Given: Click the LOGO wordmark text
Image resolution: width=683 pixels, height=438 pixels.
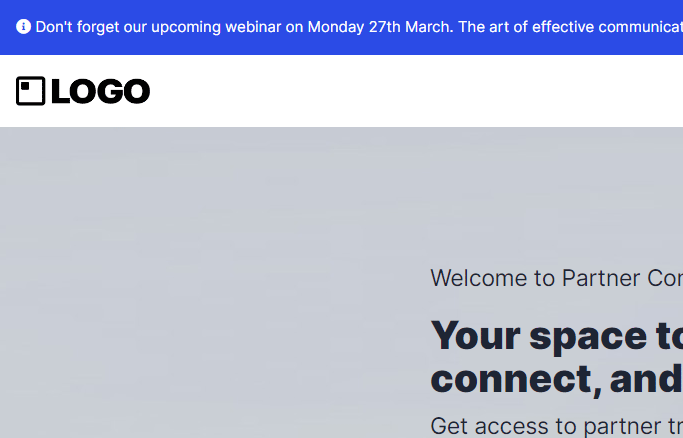Looking at the screenshot, I should coord(100,92).
